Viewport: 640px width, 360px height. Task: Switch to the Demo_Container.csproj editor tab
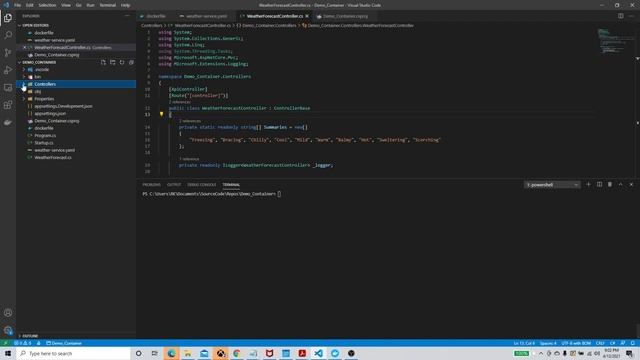(345, 16)
